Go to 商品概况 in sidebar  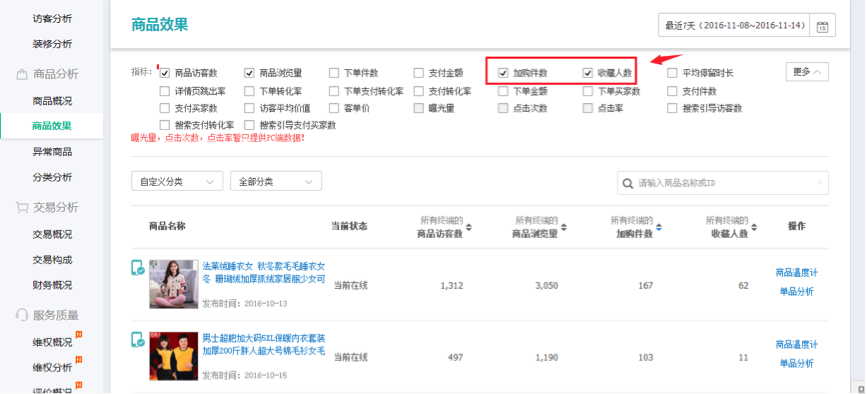click(x=52, y=101)
